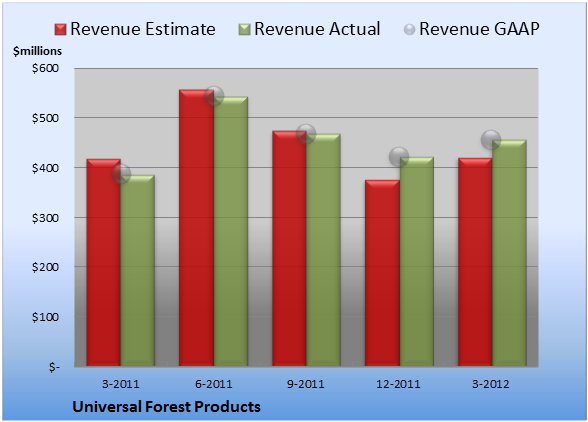Screen dimensions: 588x422
Task: Click the '$100' y-axis label
Action: [x=45, y=317]
